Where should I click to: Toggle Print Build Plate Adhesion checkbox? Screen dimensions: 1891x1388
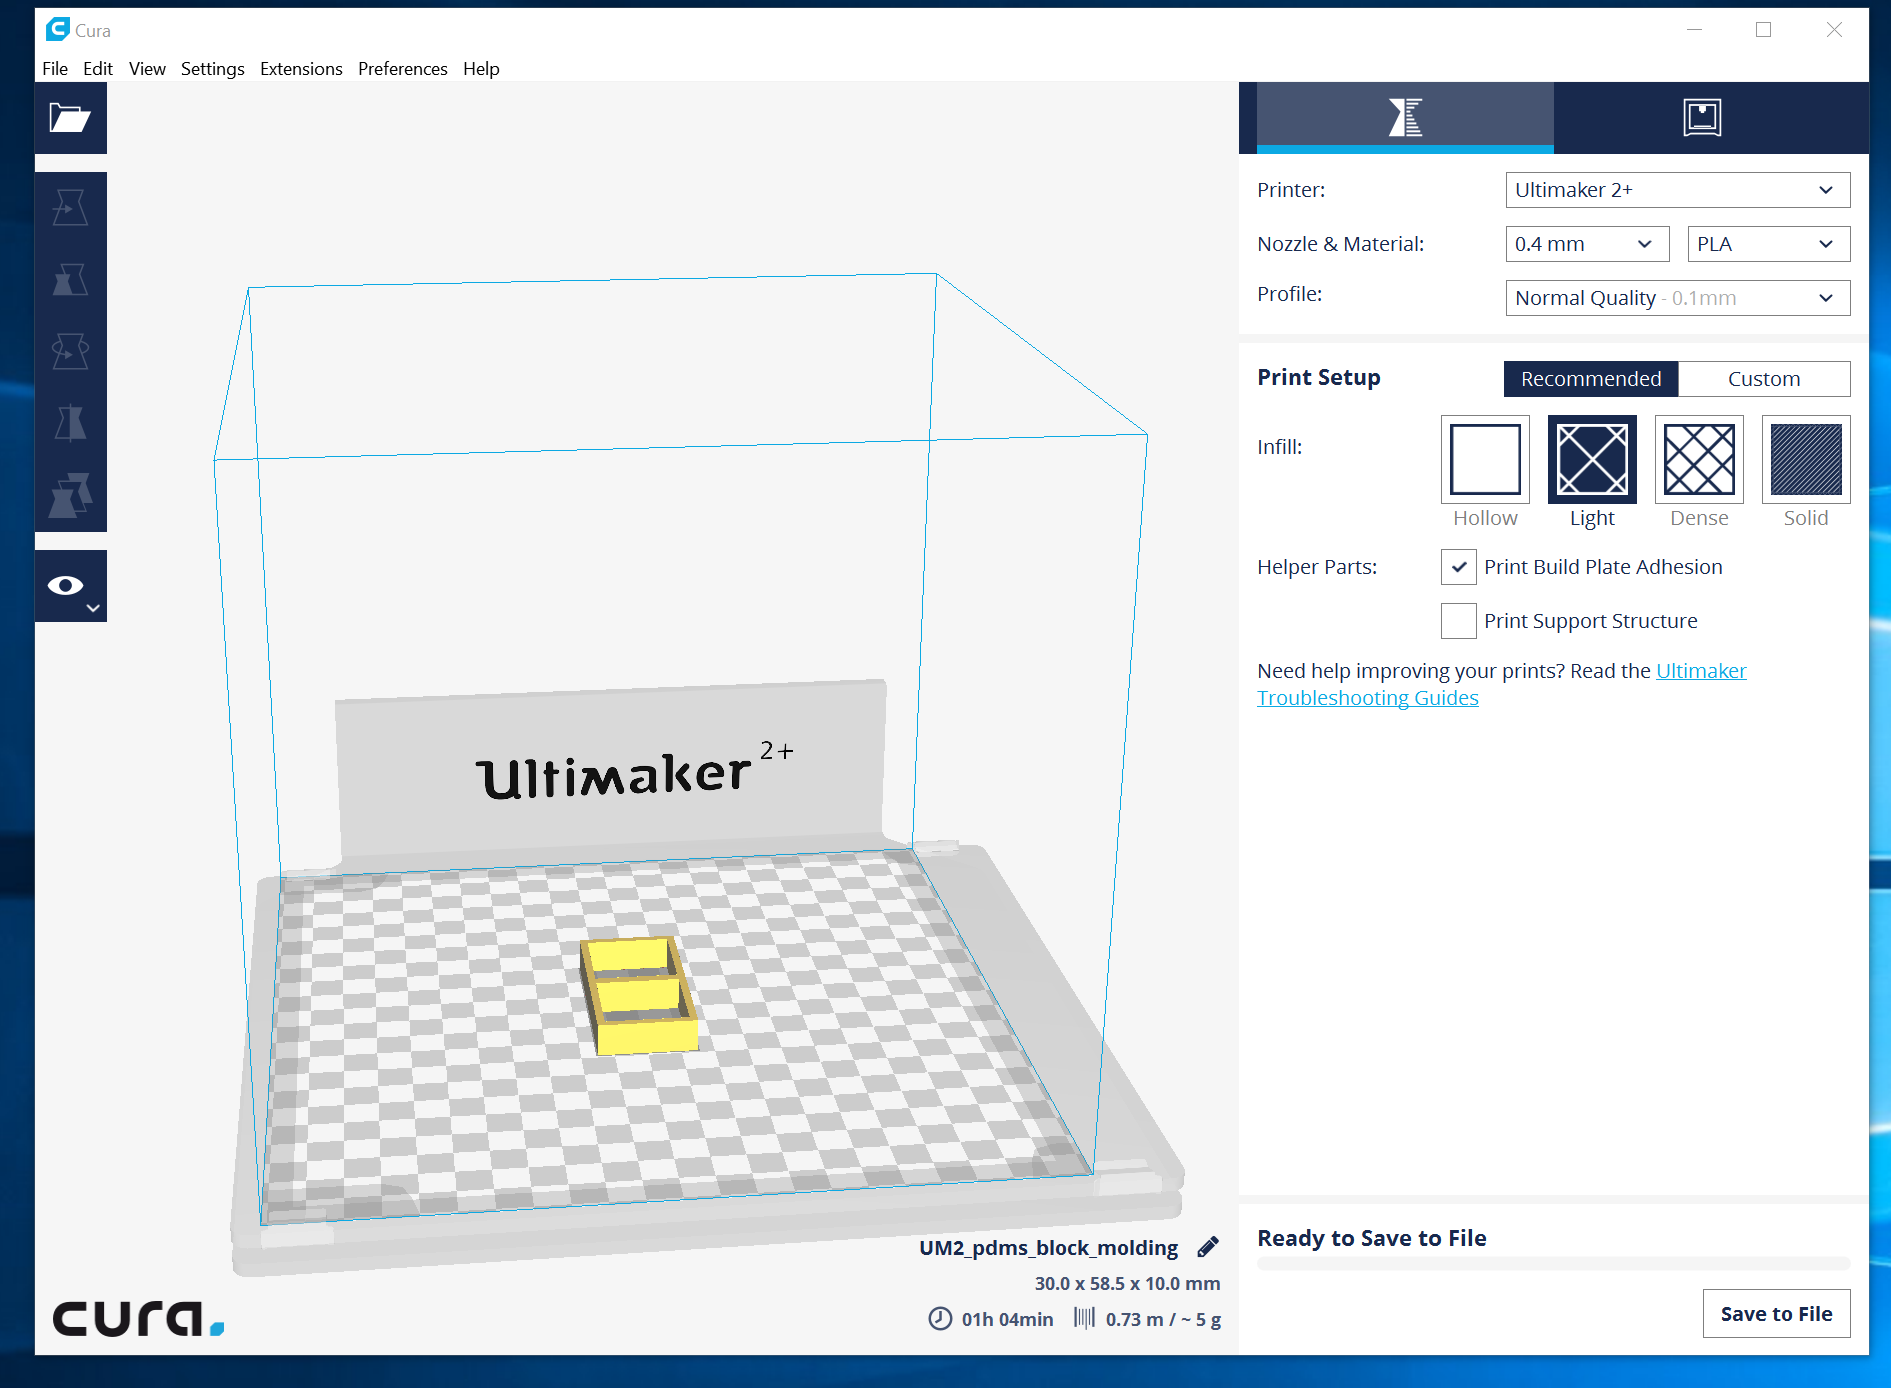click(1459, 567)
